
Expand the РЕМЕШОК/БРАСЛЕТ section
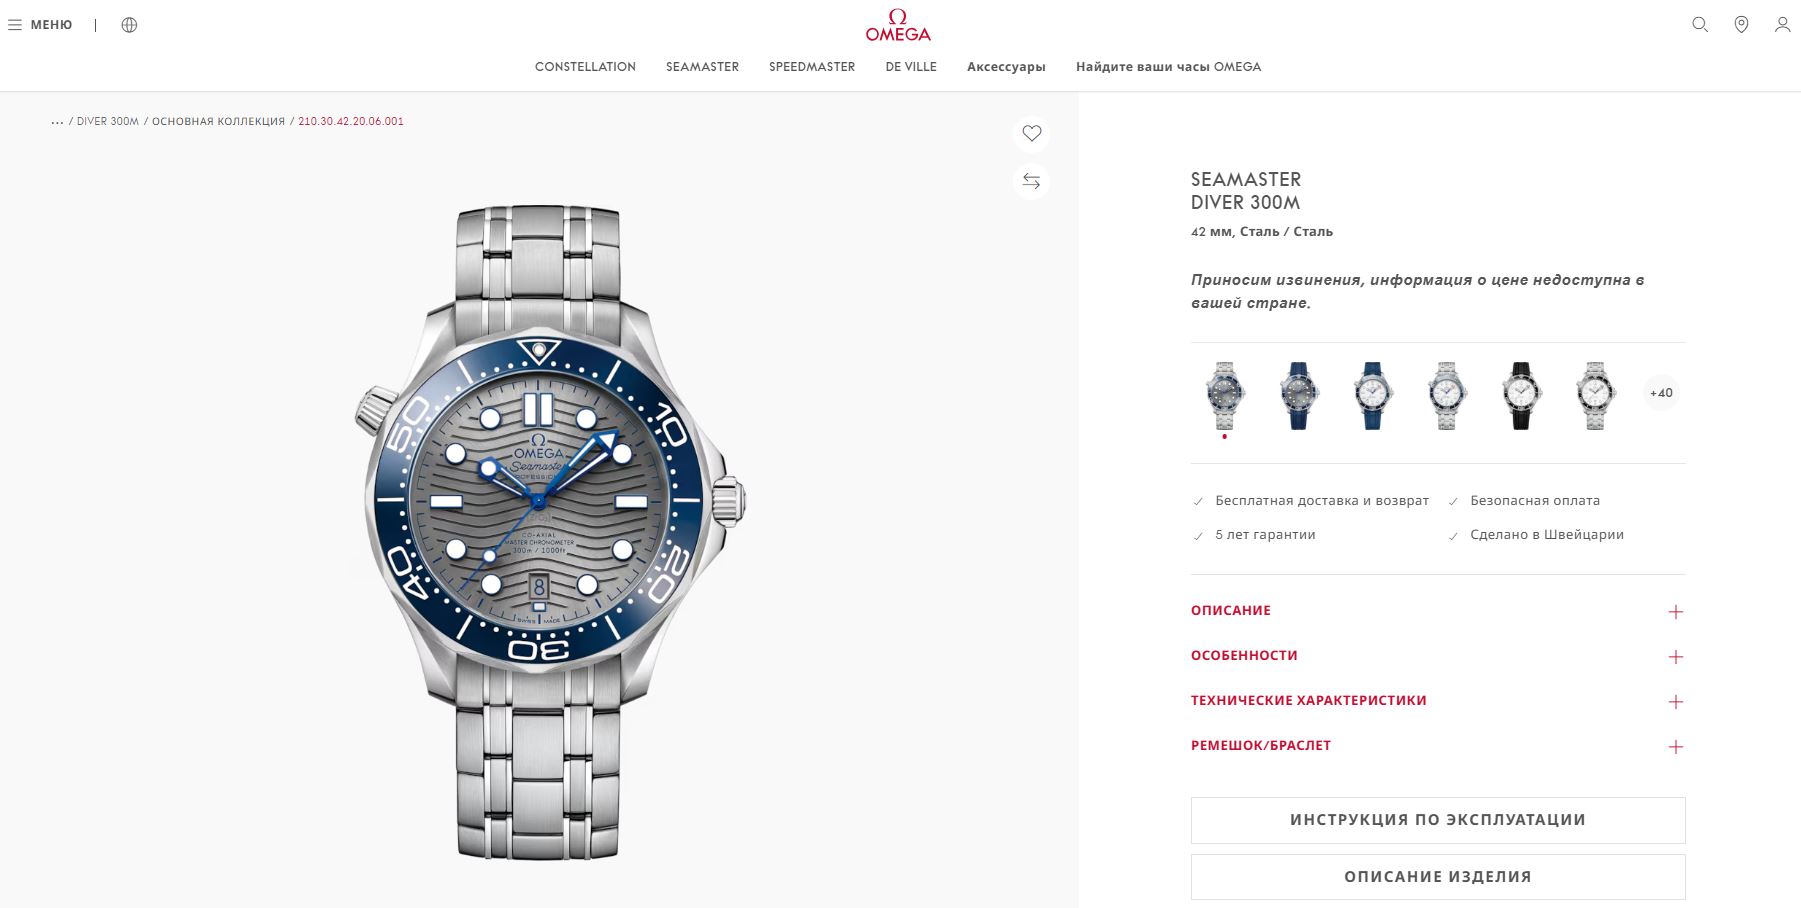1437,746
